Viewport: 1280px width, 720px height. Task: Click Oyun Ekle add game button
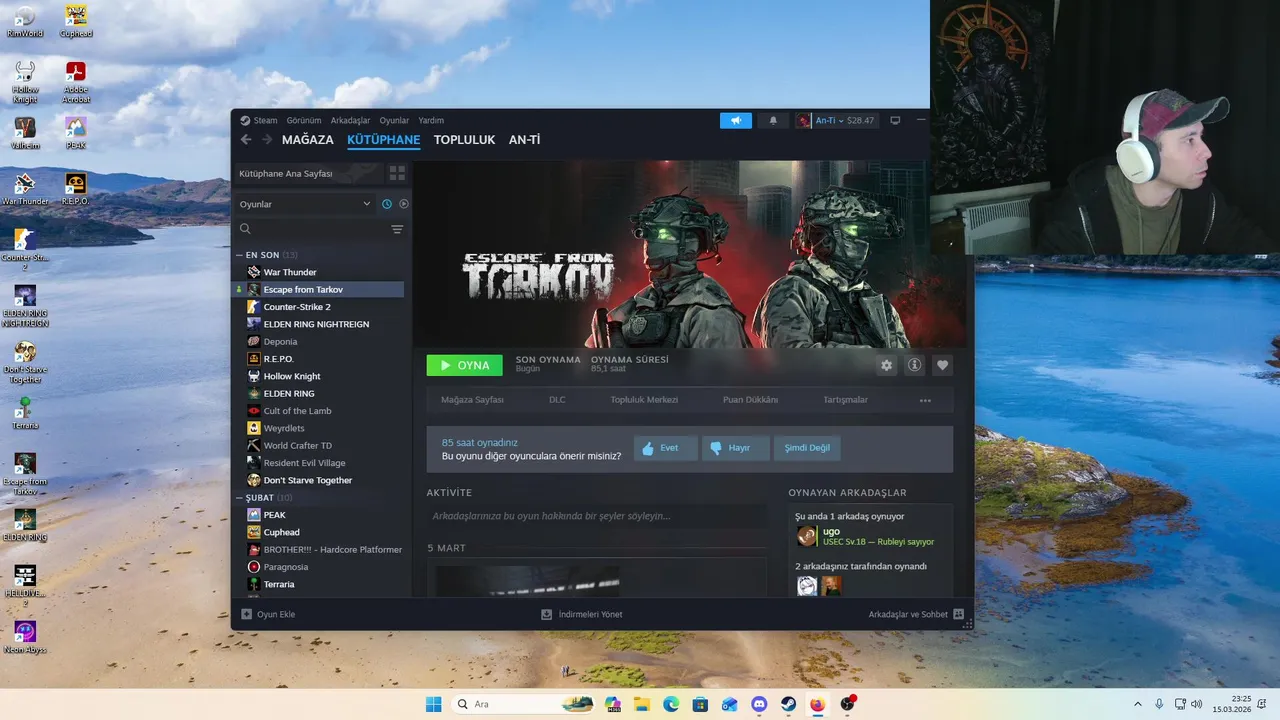point(268,614)
